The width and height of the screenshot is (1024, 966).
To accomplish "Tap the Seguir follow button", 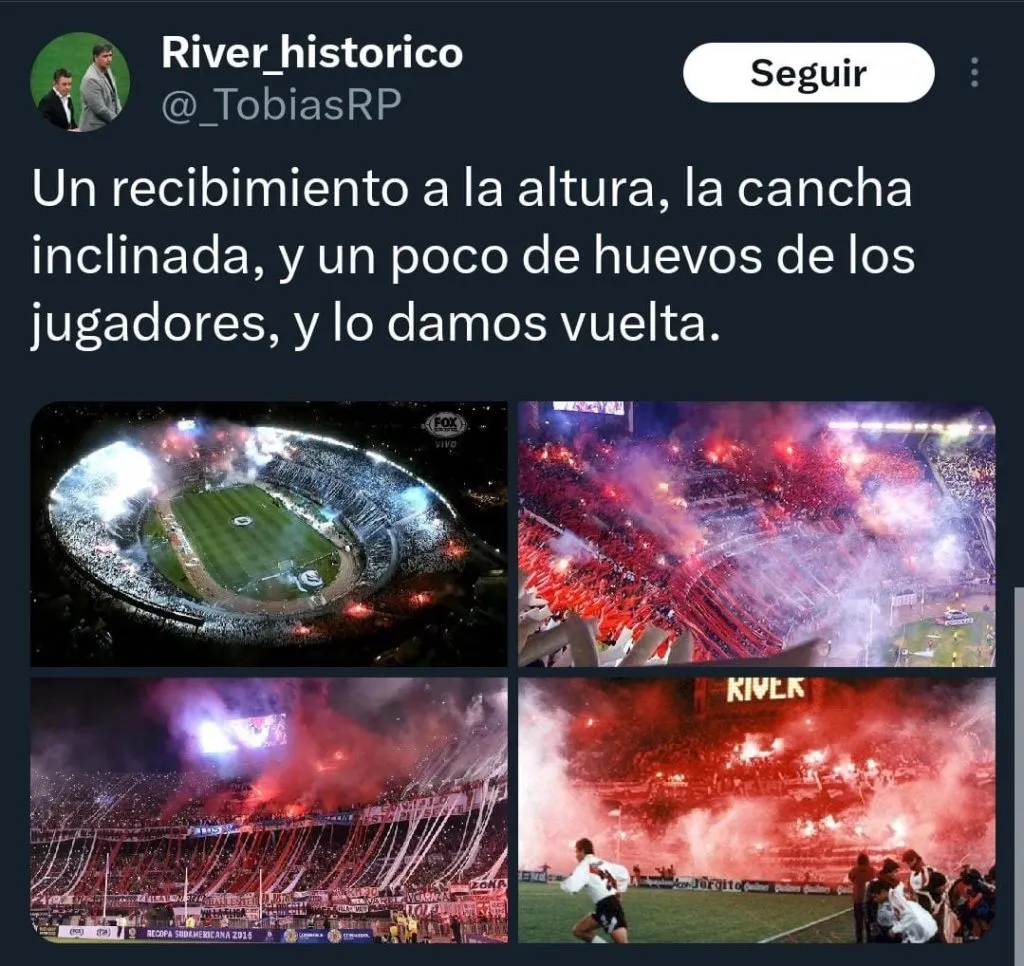I will 808,72.
